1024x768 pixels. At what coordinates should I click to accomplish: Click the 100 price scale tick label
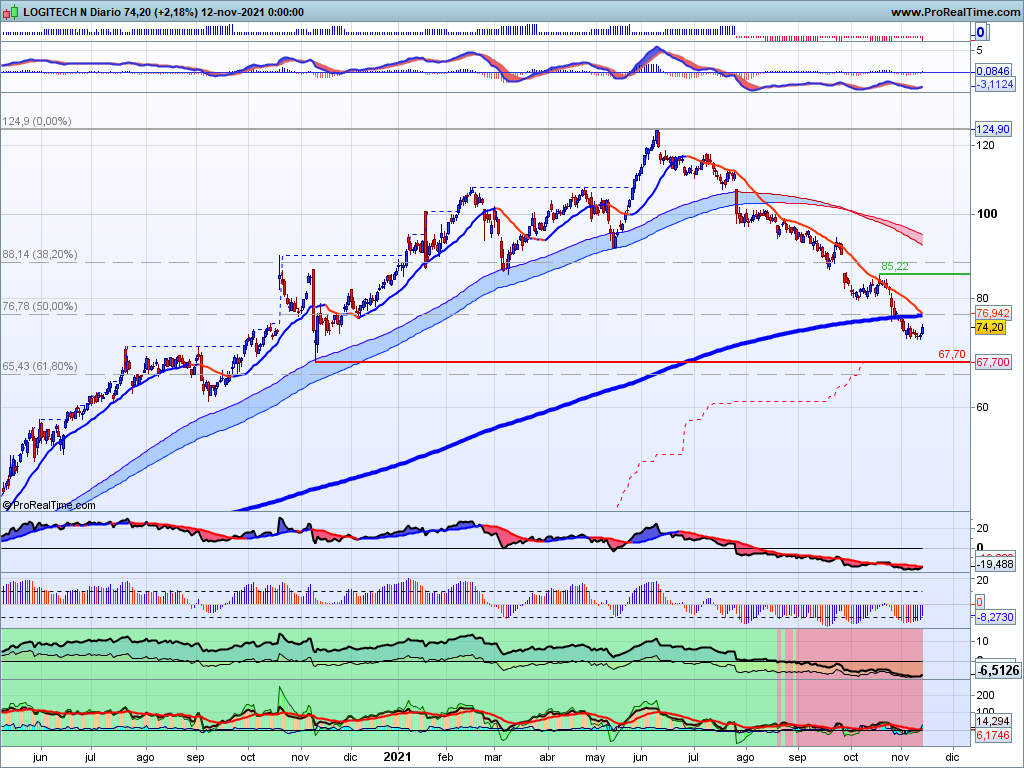pyautogui.click(x=987, y=214)
